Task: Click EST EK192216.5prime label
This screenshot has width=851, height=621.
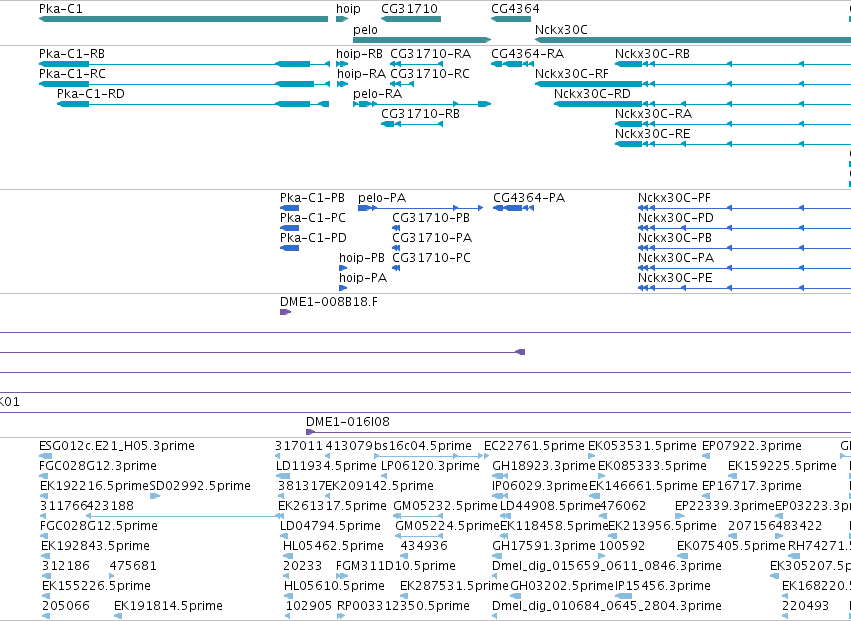Action: [94, 486]
